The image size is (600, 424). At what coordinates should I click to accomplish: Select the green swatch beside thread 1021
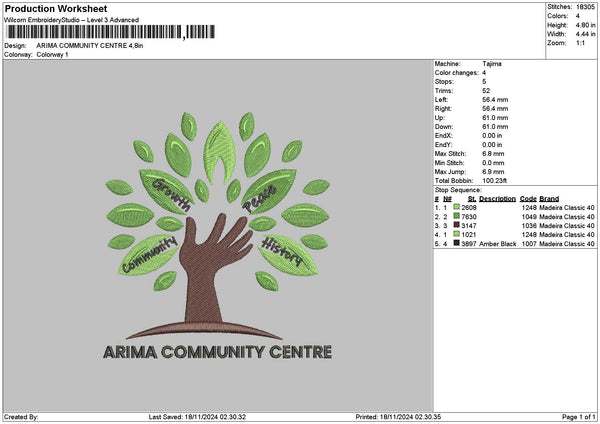(456, 234)
